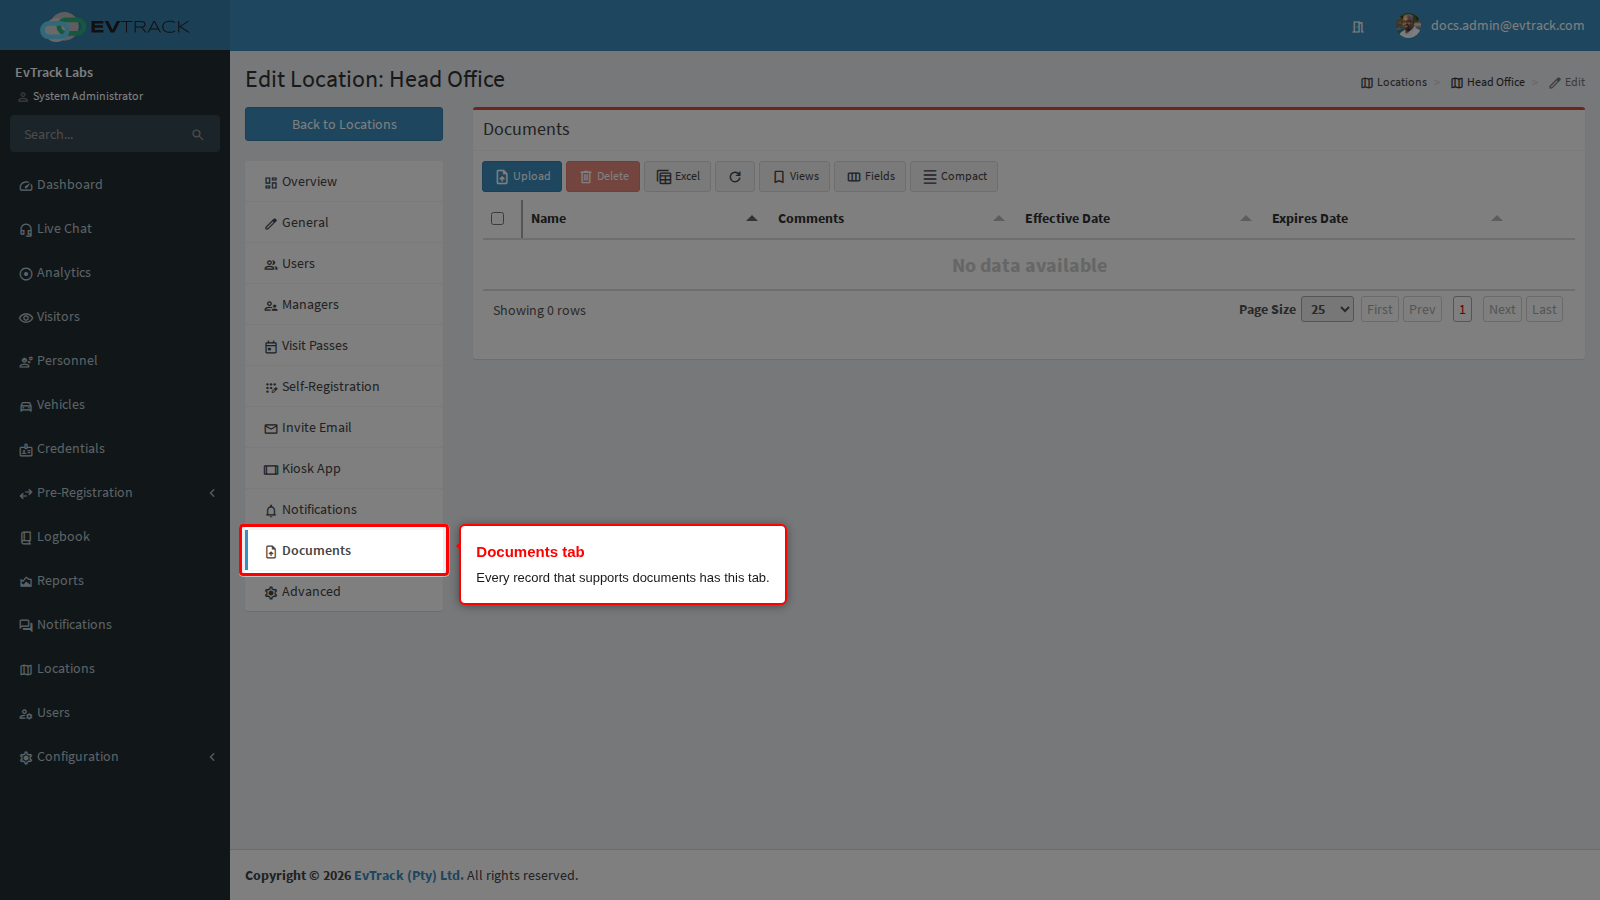
Task: Open the Kiosk App tab
Action: click(x=344, y=469)
